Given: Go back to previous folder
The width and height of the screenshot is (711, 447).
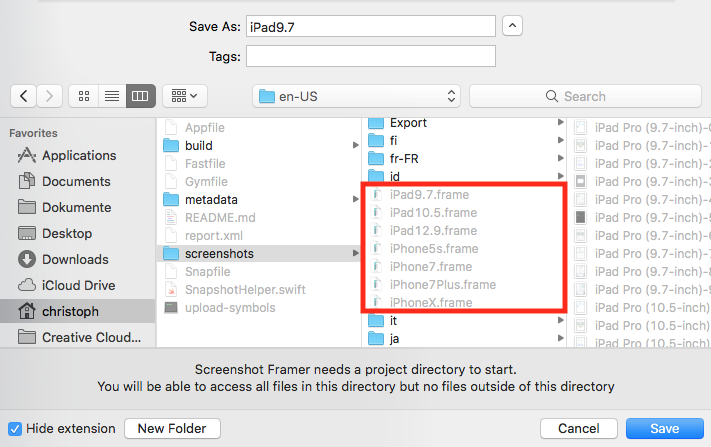Looking at the screenshot, I should pos(24,96).
